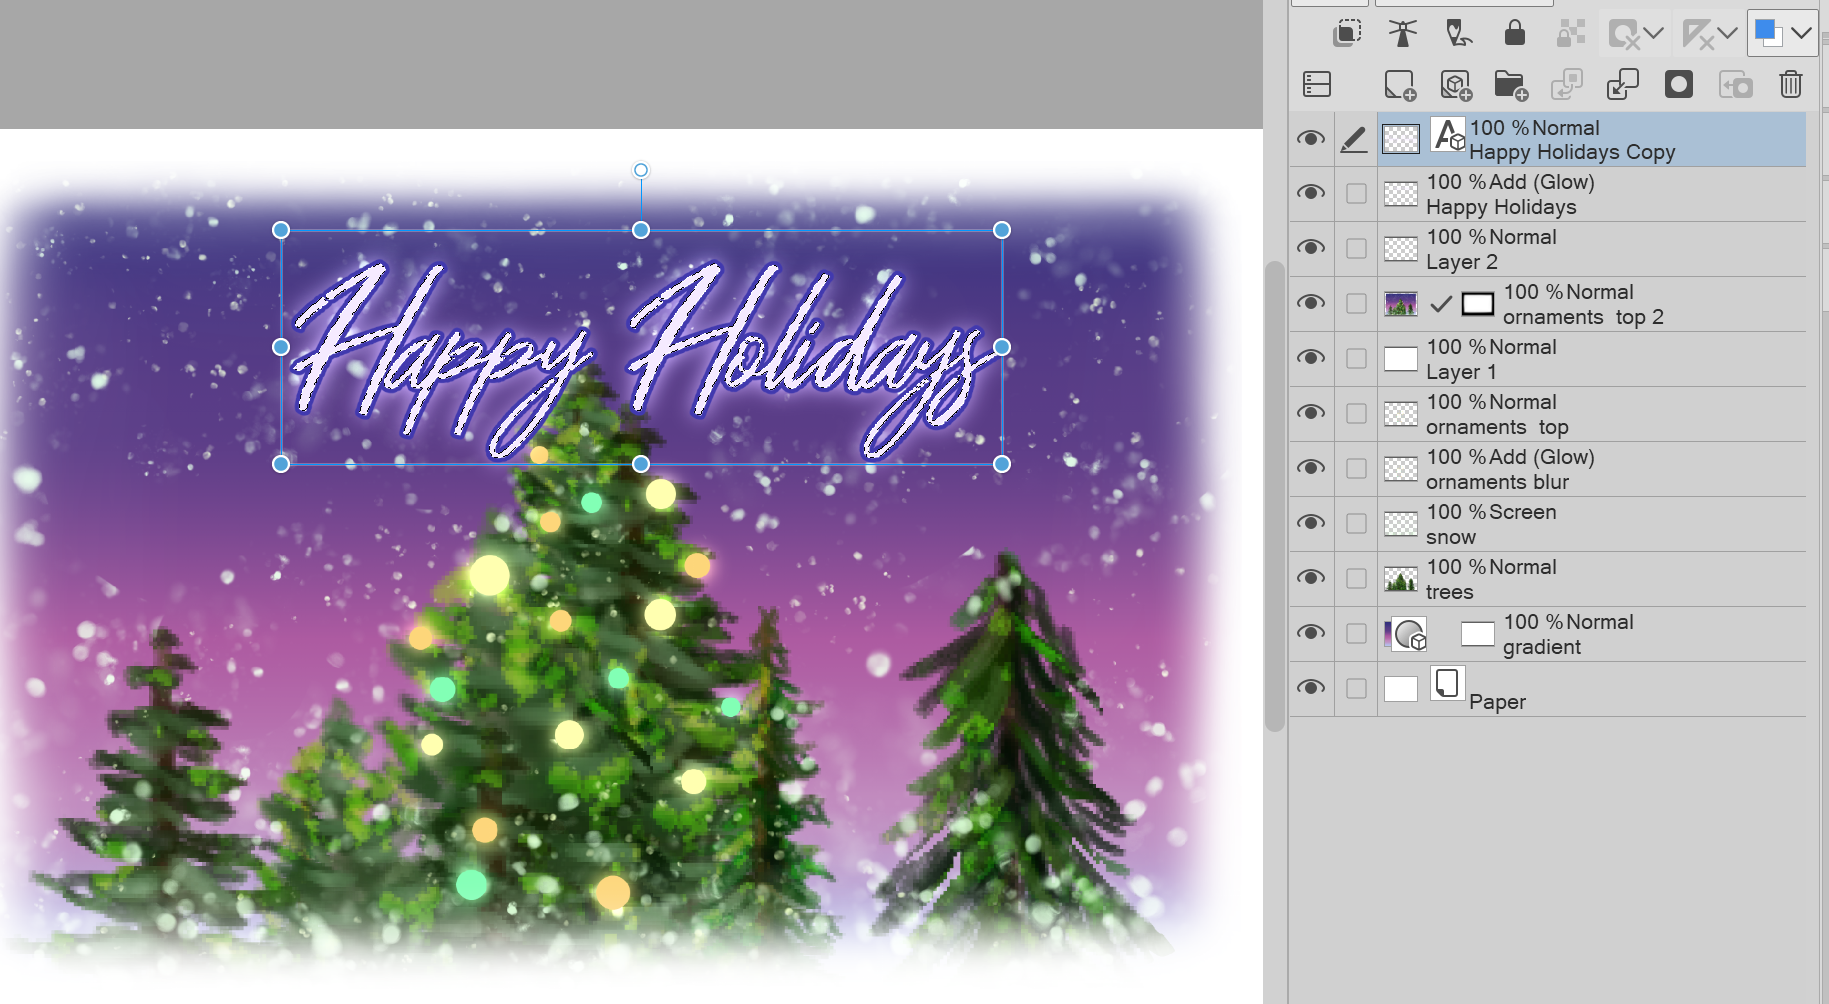
Task: Hide Layer 2 using its eye
Action: coord(1311,248)
